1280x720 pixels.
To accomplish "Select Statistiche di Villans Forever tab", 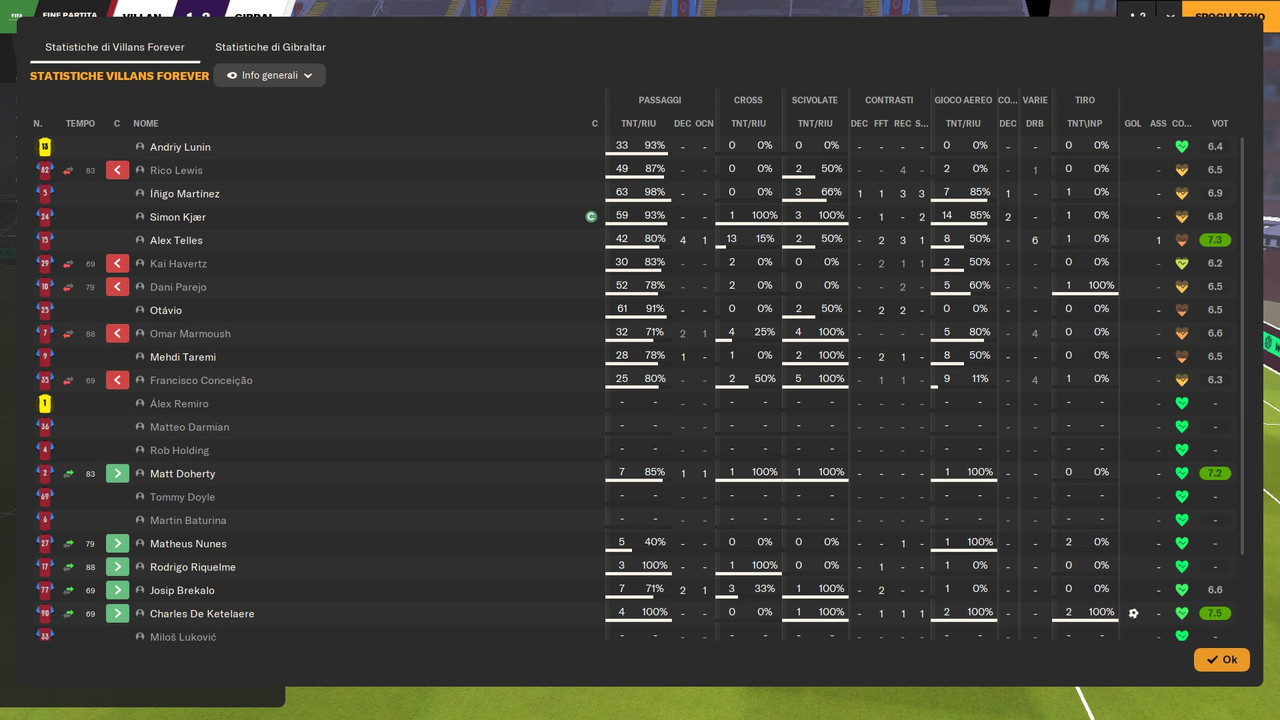I will tap(115, 47).
